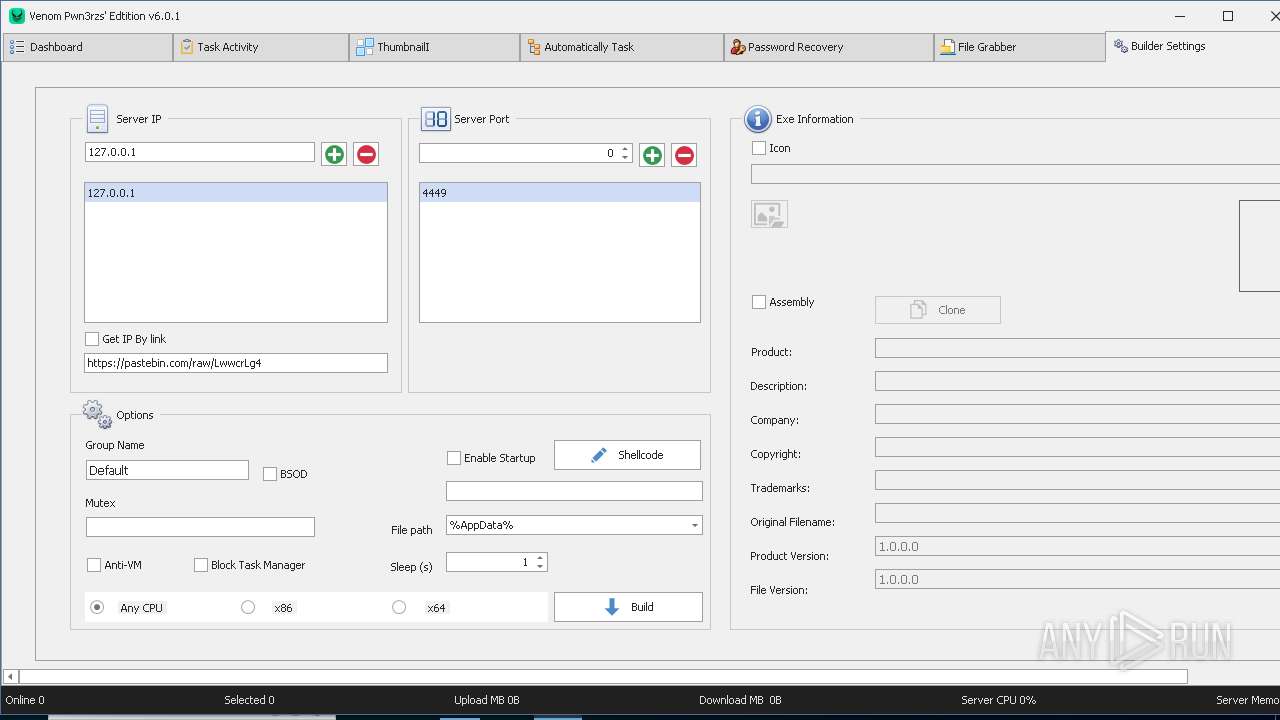Click the Shellcode button

click(x=627, y=455)
